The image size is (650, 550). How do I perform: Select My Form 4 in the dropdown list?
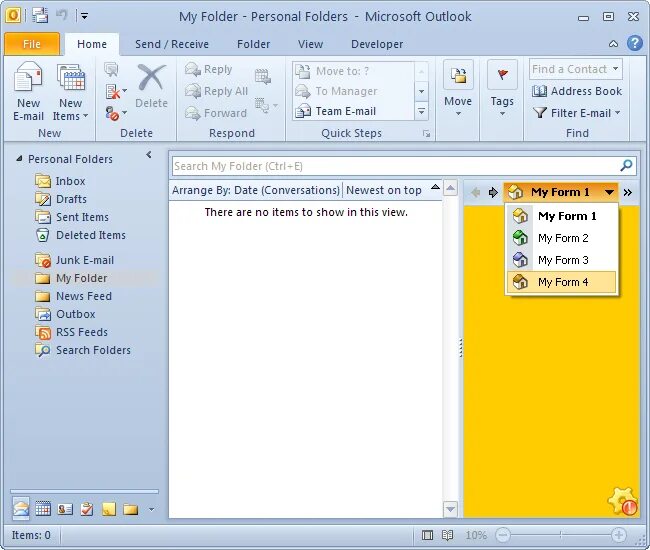coord(562,282)
